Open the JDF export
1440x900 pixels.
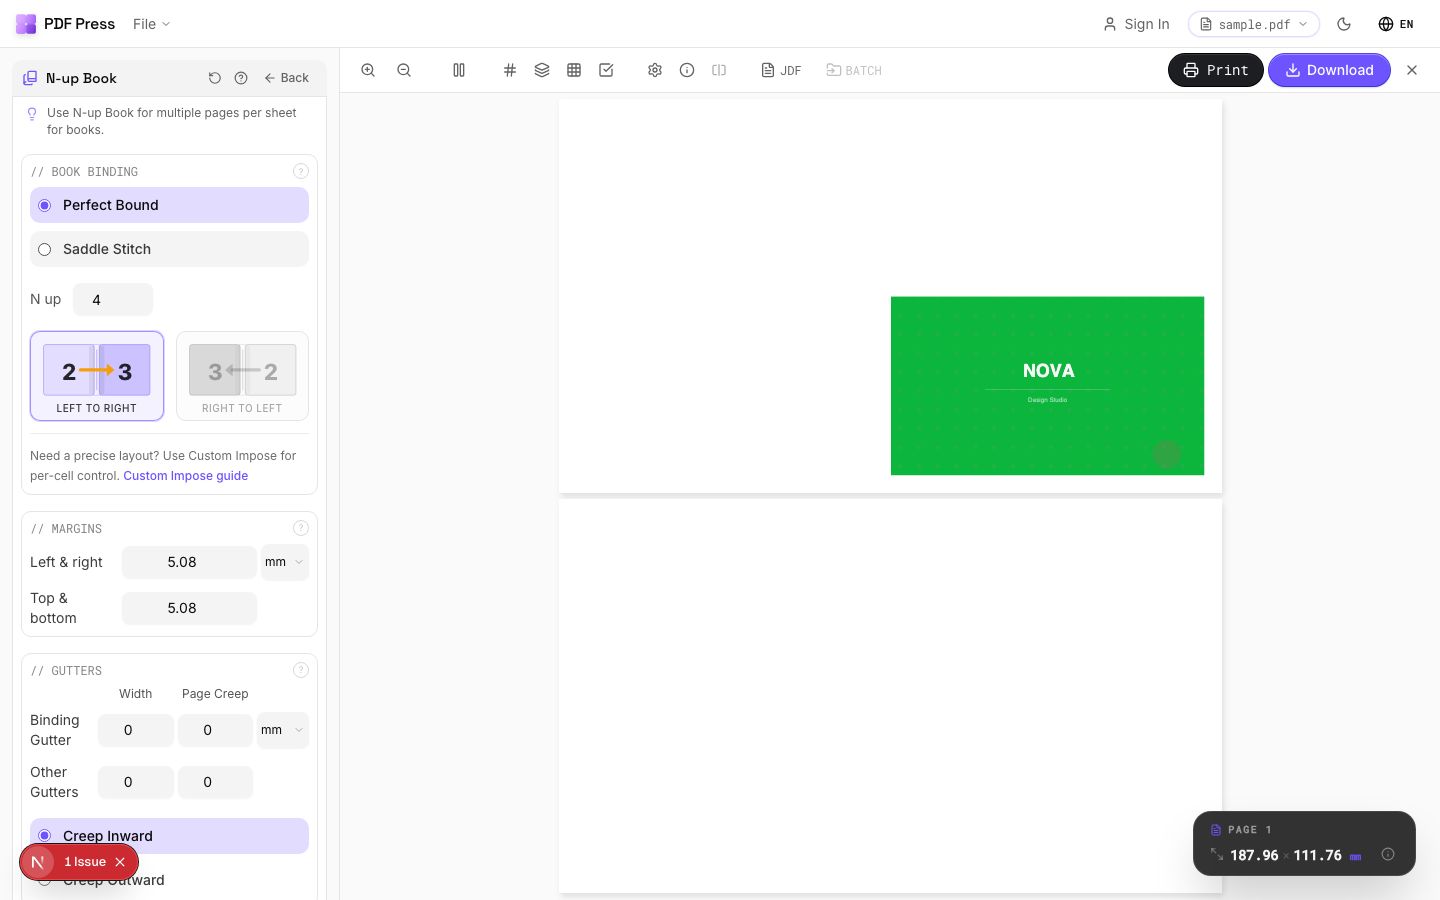[x=781, y=70]
